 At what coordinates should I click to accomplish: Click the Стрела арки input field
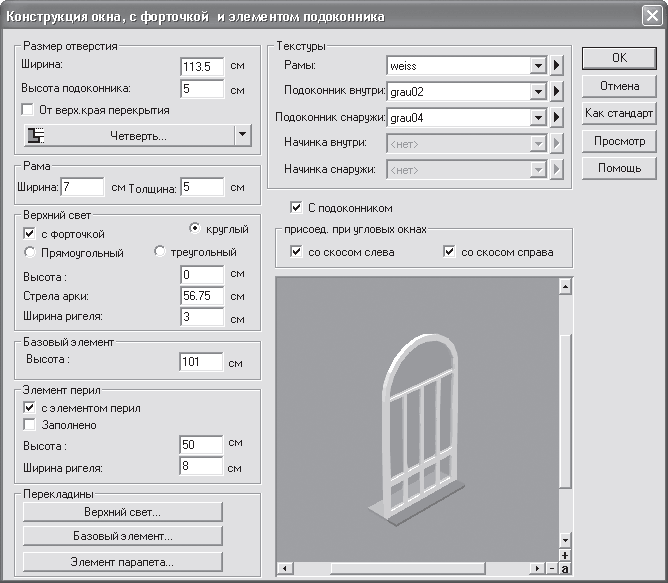pos(202,296)
